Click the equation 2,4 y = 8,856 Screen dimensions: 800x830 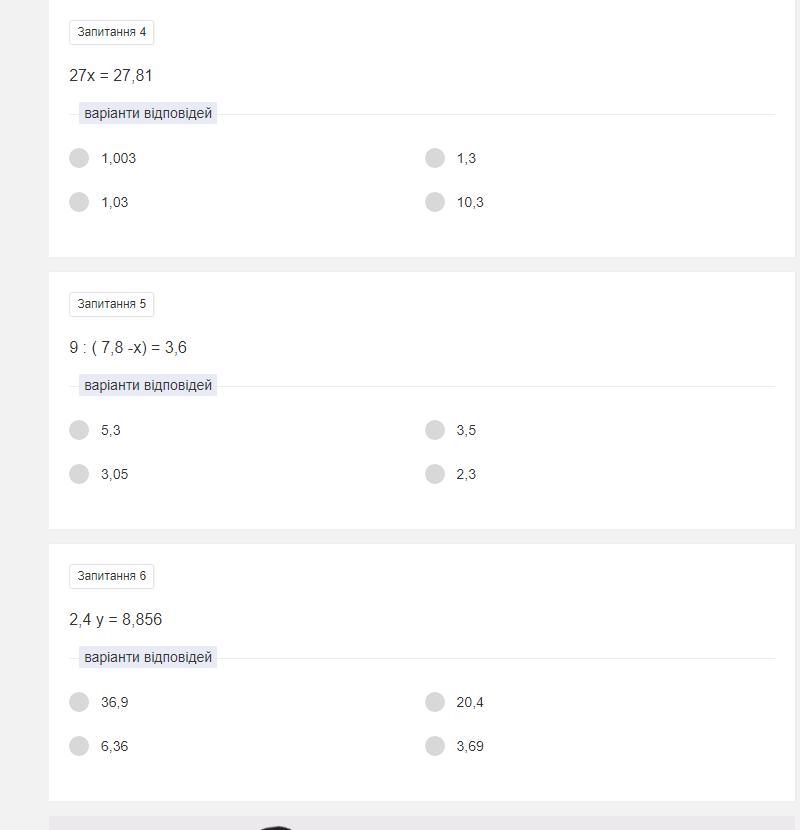tap(115, 619)
